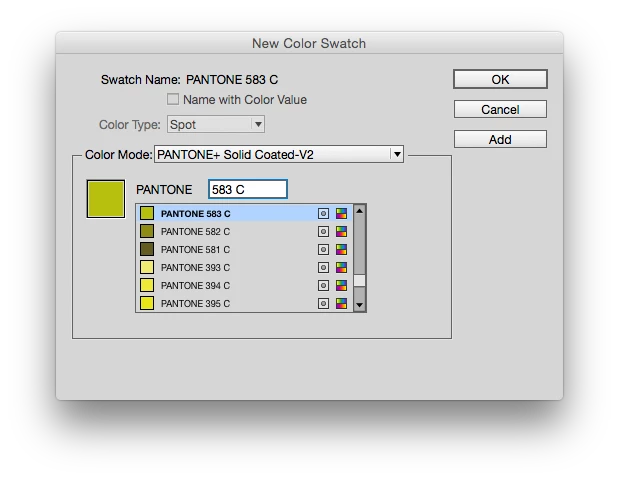This screenshot has height=480, width=619.
Task: Open the Color Type Spot dropdown
Action: [216, 124]
